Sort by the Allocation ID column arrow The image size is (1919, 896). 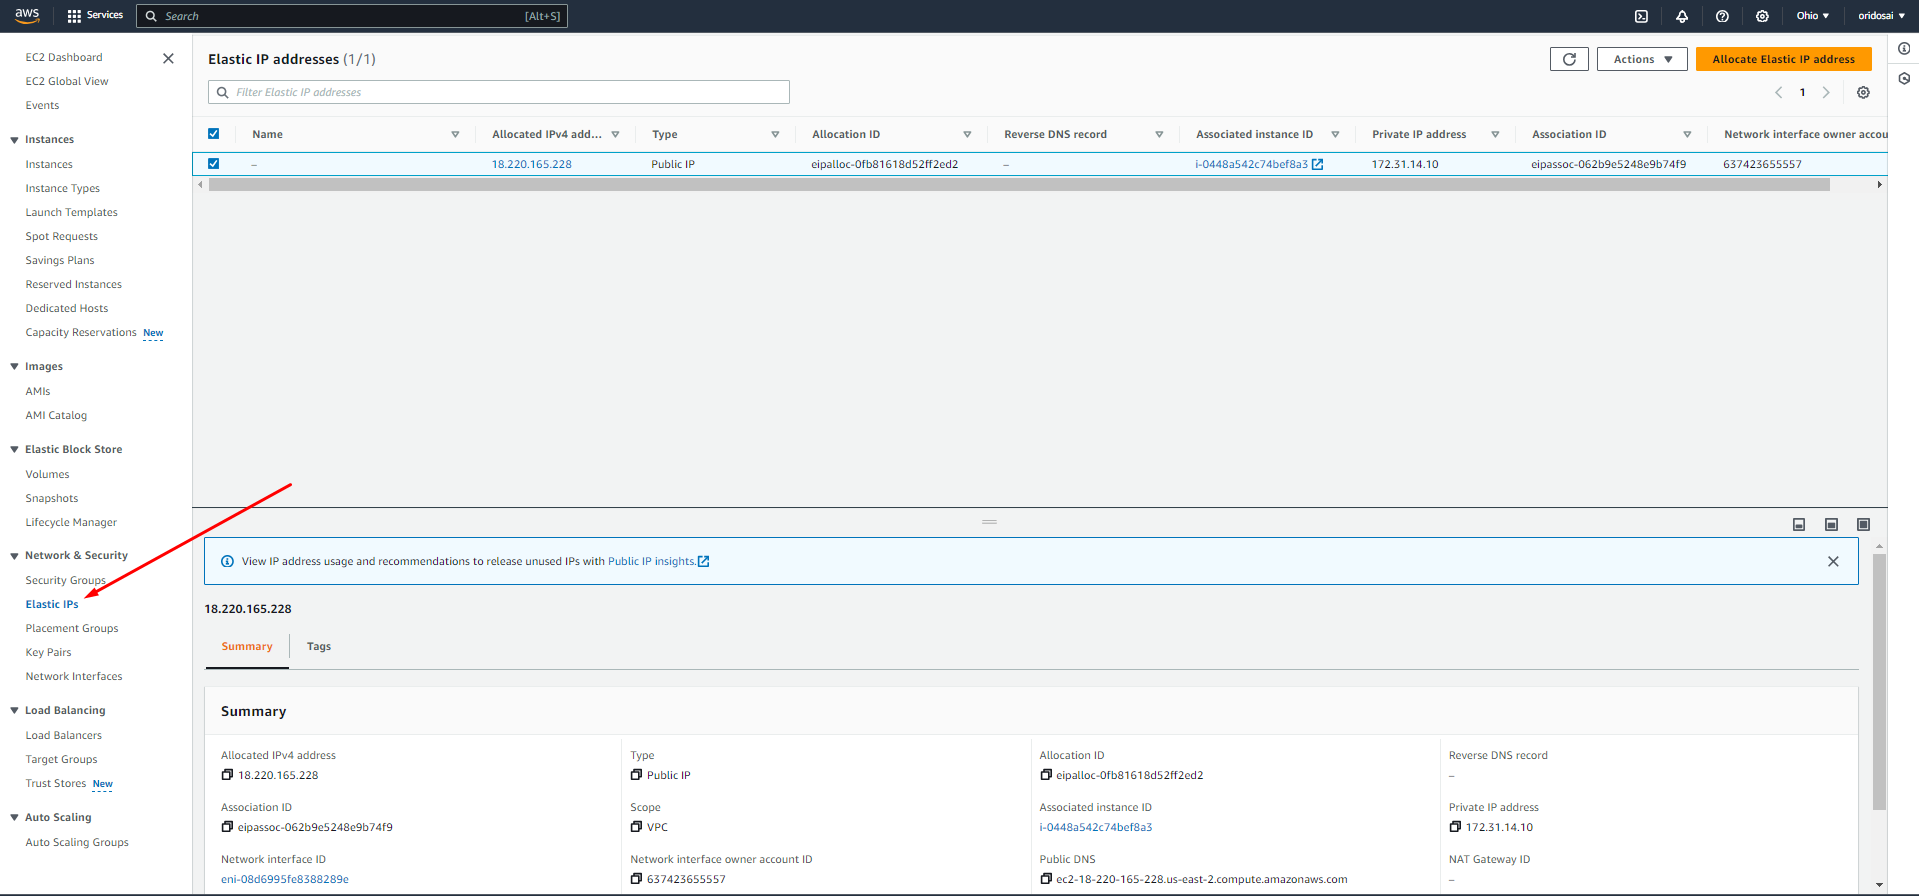click(967, 134)
